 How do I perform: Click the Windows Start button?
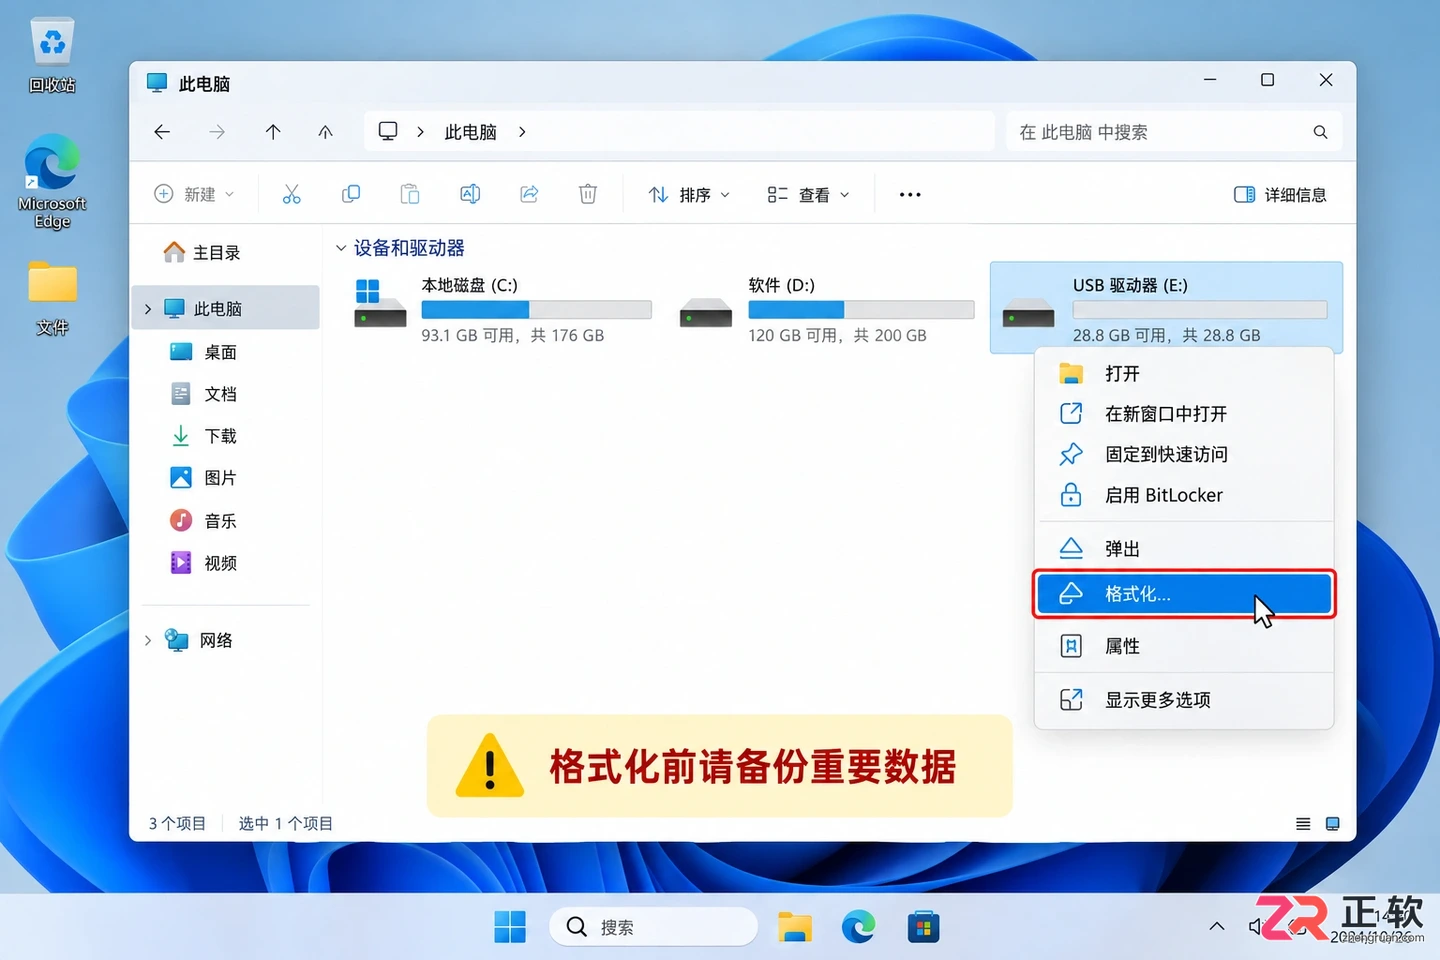(510, 927)
